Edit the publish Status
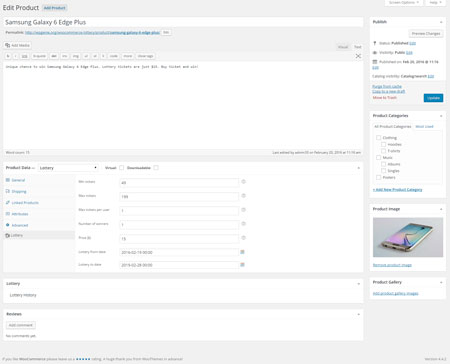The height and width of the screenshot is (364, 450). [x=412, y=43]
